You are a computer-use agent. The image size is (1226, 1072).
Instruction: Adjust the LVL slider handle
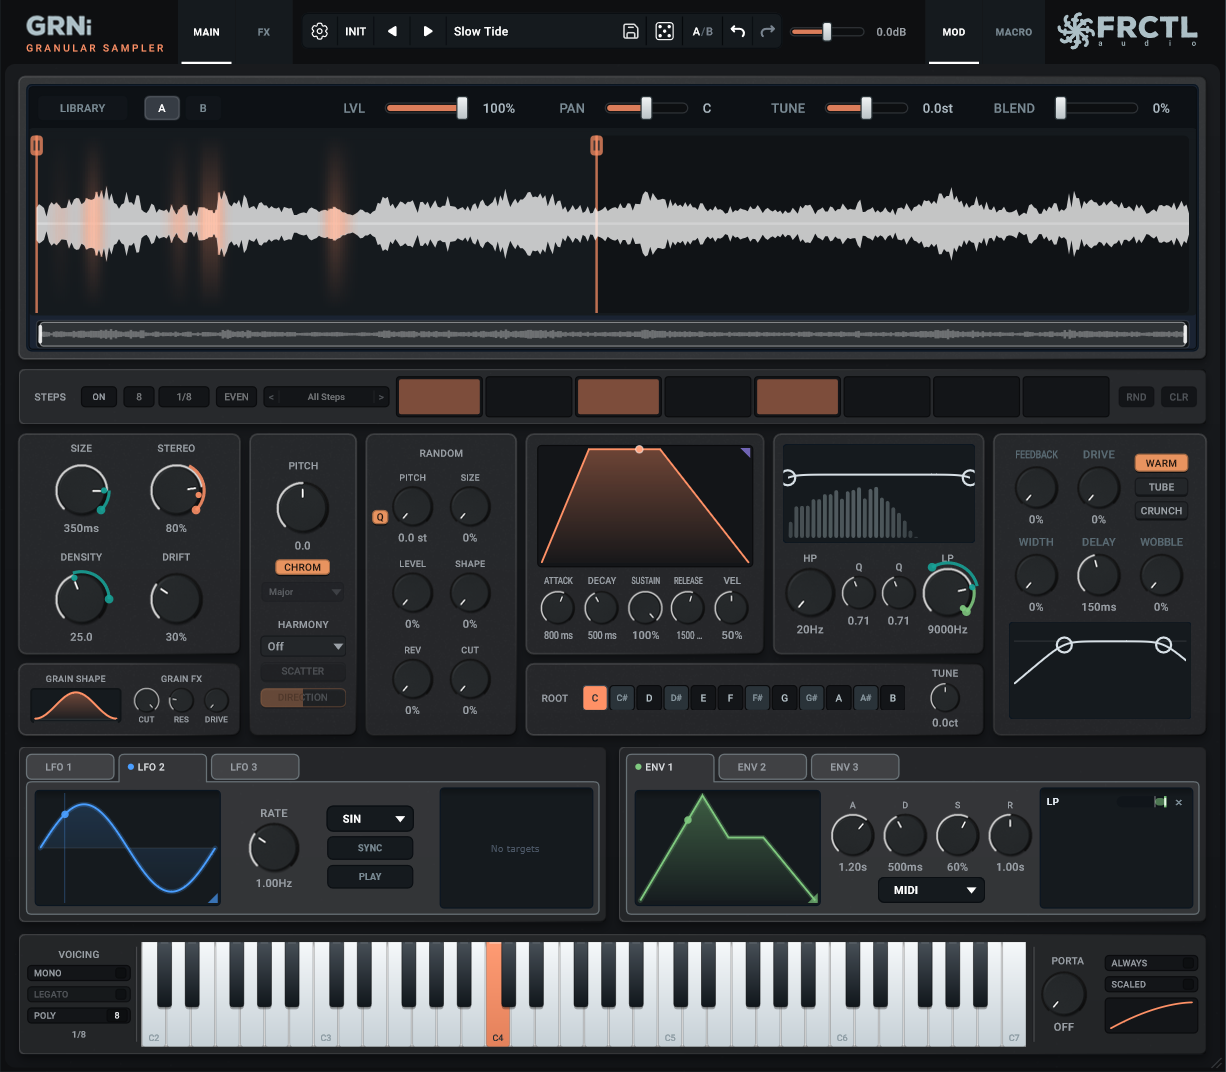462,108
